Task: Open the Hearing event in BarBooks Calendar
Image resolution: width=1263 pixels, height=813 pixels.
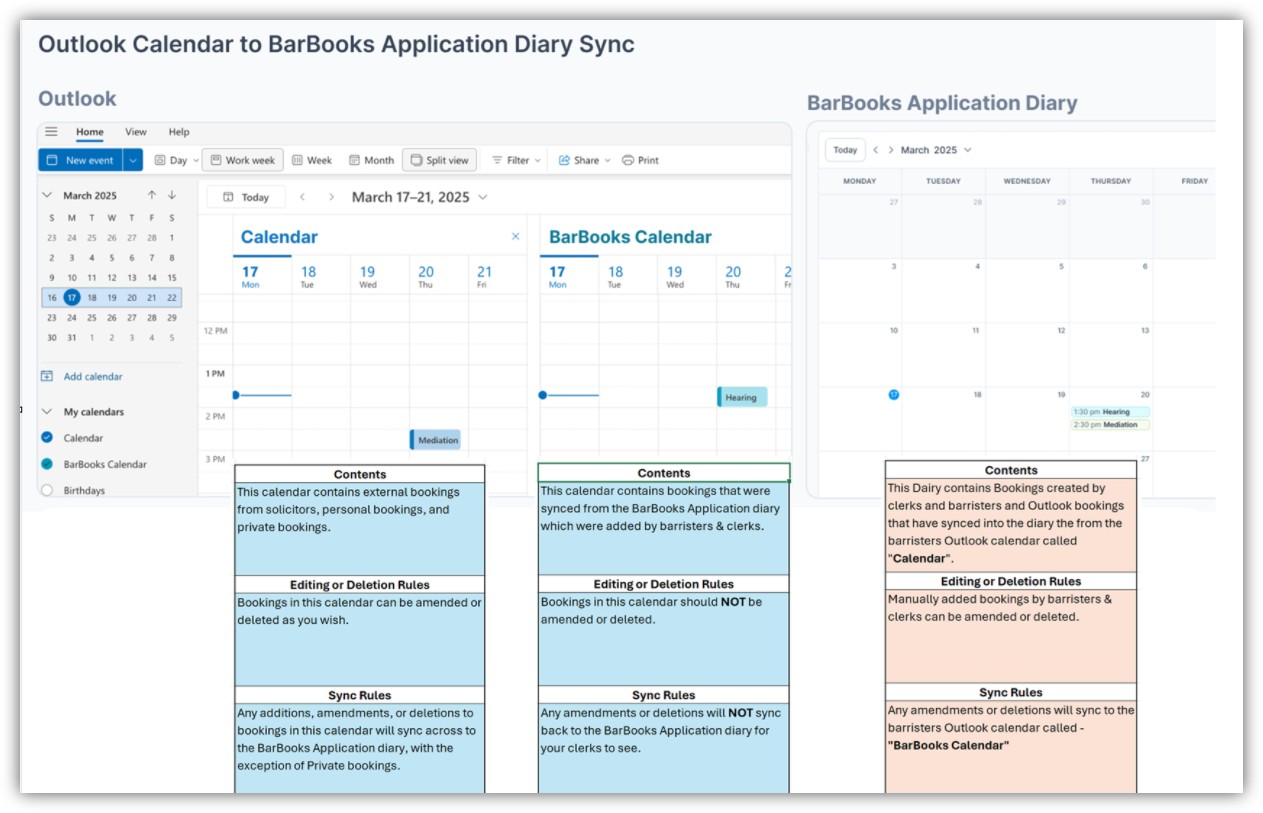Action: 742,397
